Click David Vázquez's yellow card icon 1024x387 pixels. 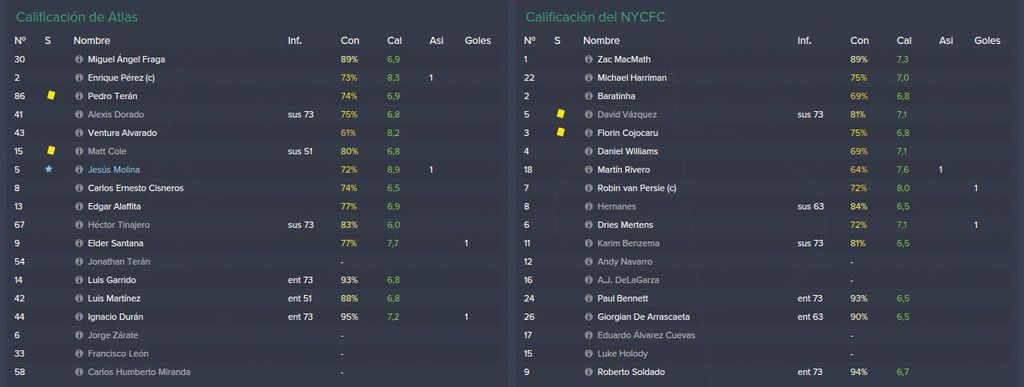[x=560, y=114]
